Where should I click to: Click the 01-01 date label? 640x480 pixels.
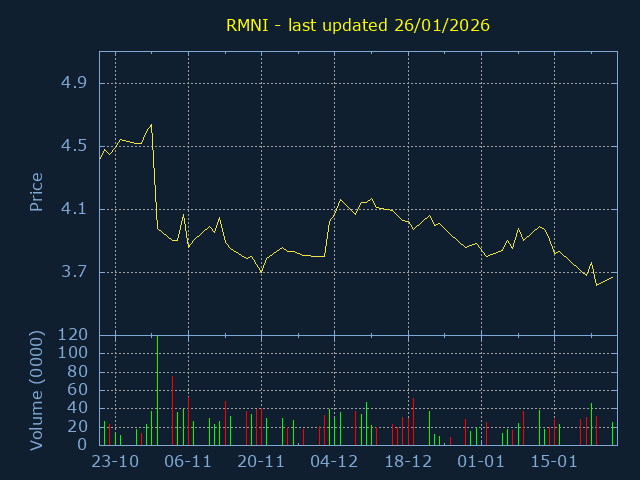(481, 462)
